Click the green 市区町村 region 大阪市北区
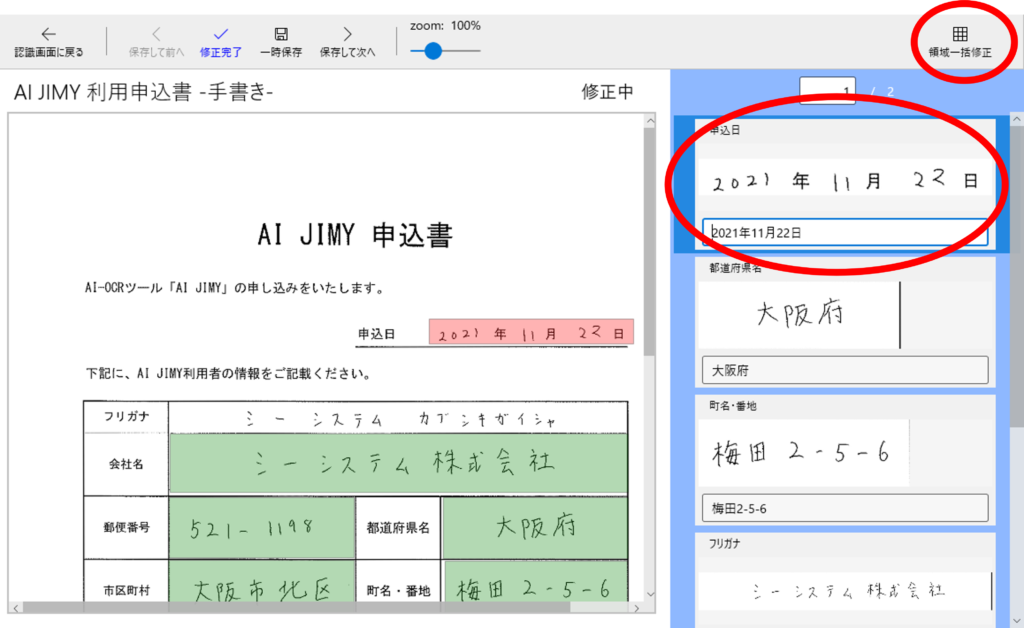 tap(262, 582)
